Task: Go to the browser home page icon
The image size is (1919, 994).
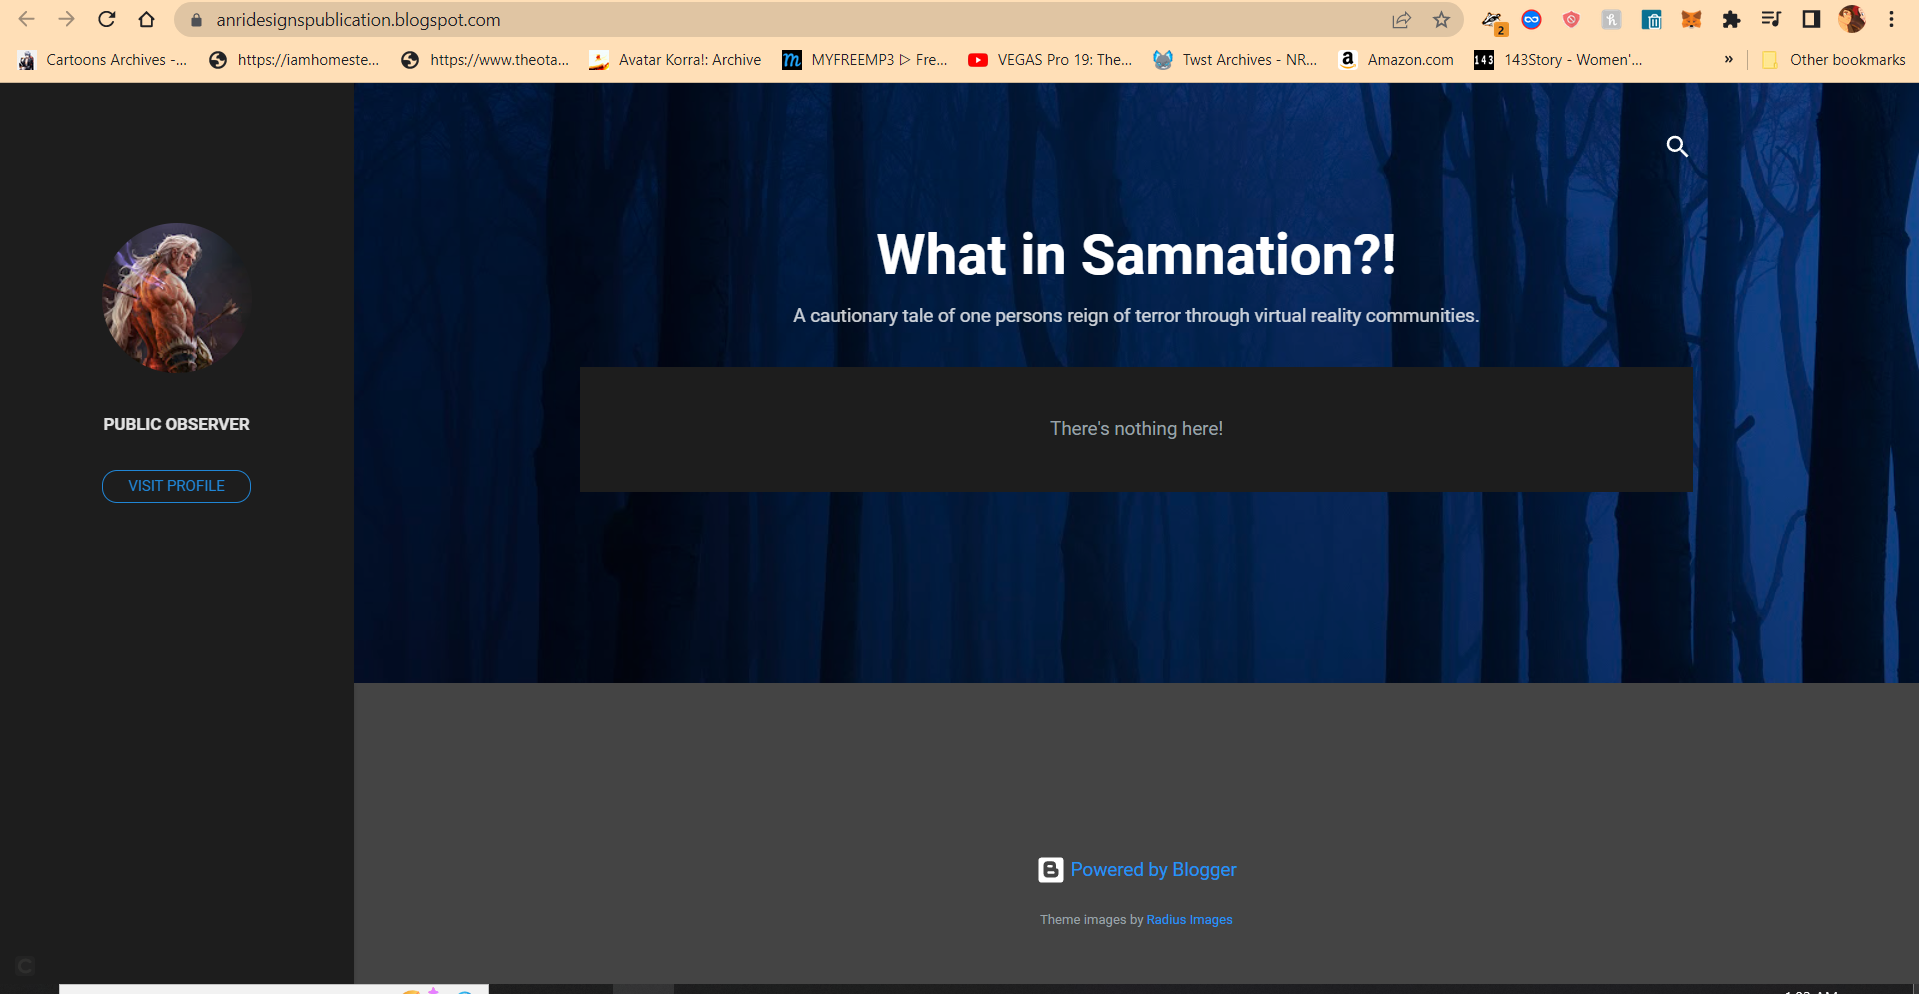Action: tap(146, 20)
